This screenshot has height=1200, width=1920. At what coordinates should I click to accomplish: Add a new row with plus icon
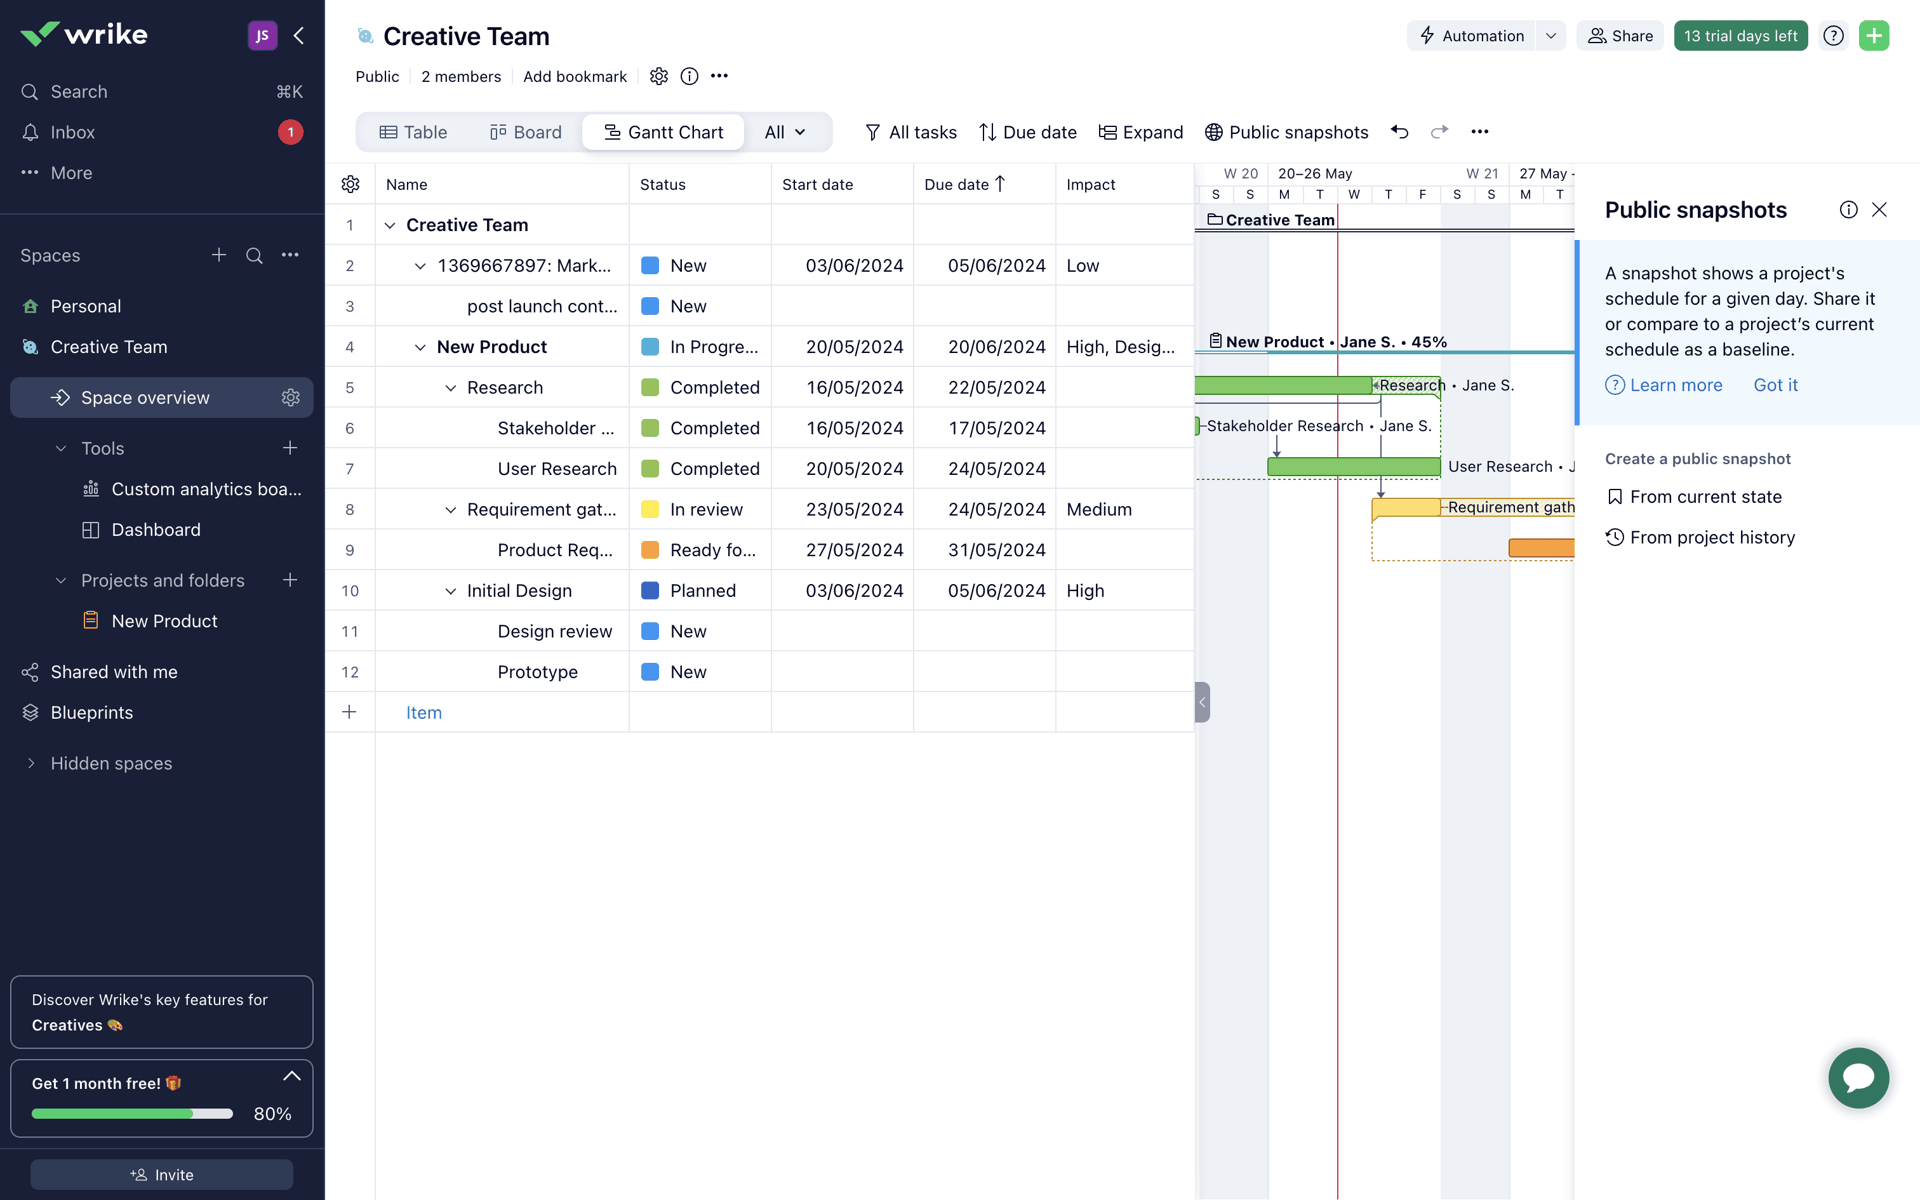click(349, 712)
